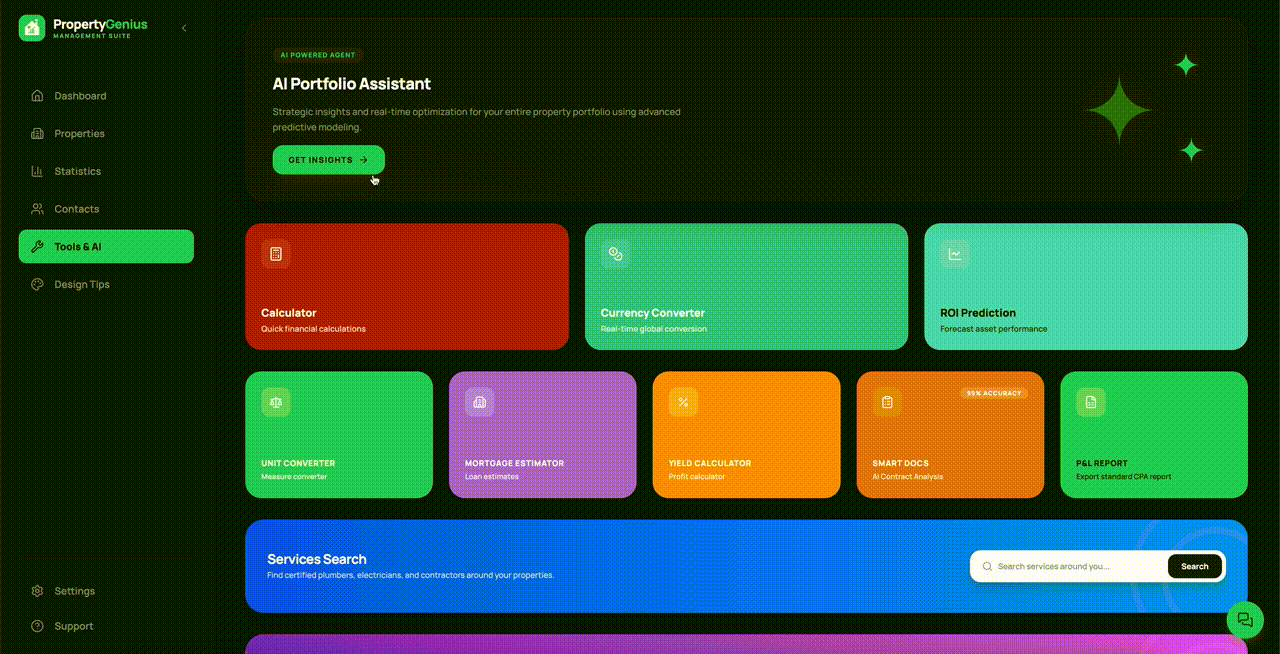Click the Measure converter subtitle
This screenshot has height=654, width=1280.
294,477
